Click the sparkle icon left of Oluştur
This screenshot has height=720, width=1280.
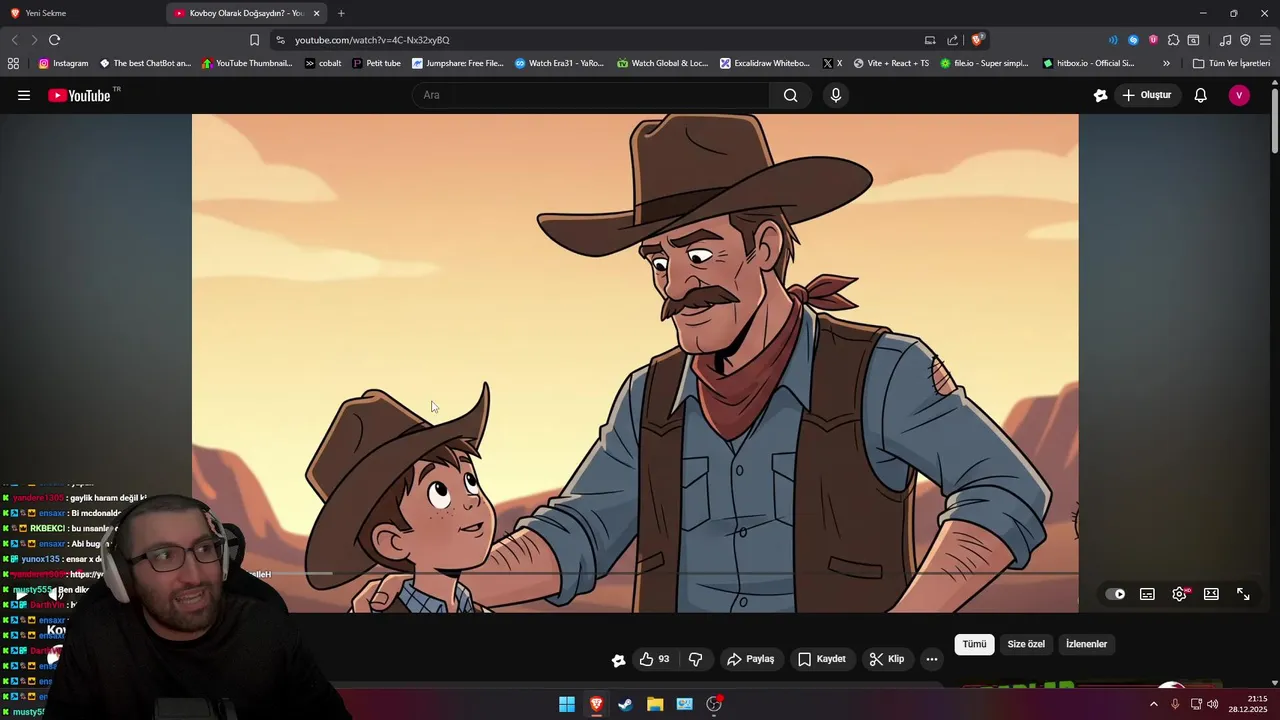click(x=1100, y=95)
